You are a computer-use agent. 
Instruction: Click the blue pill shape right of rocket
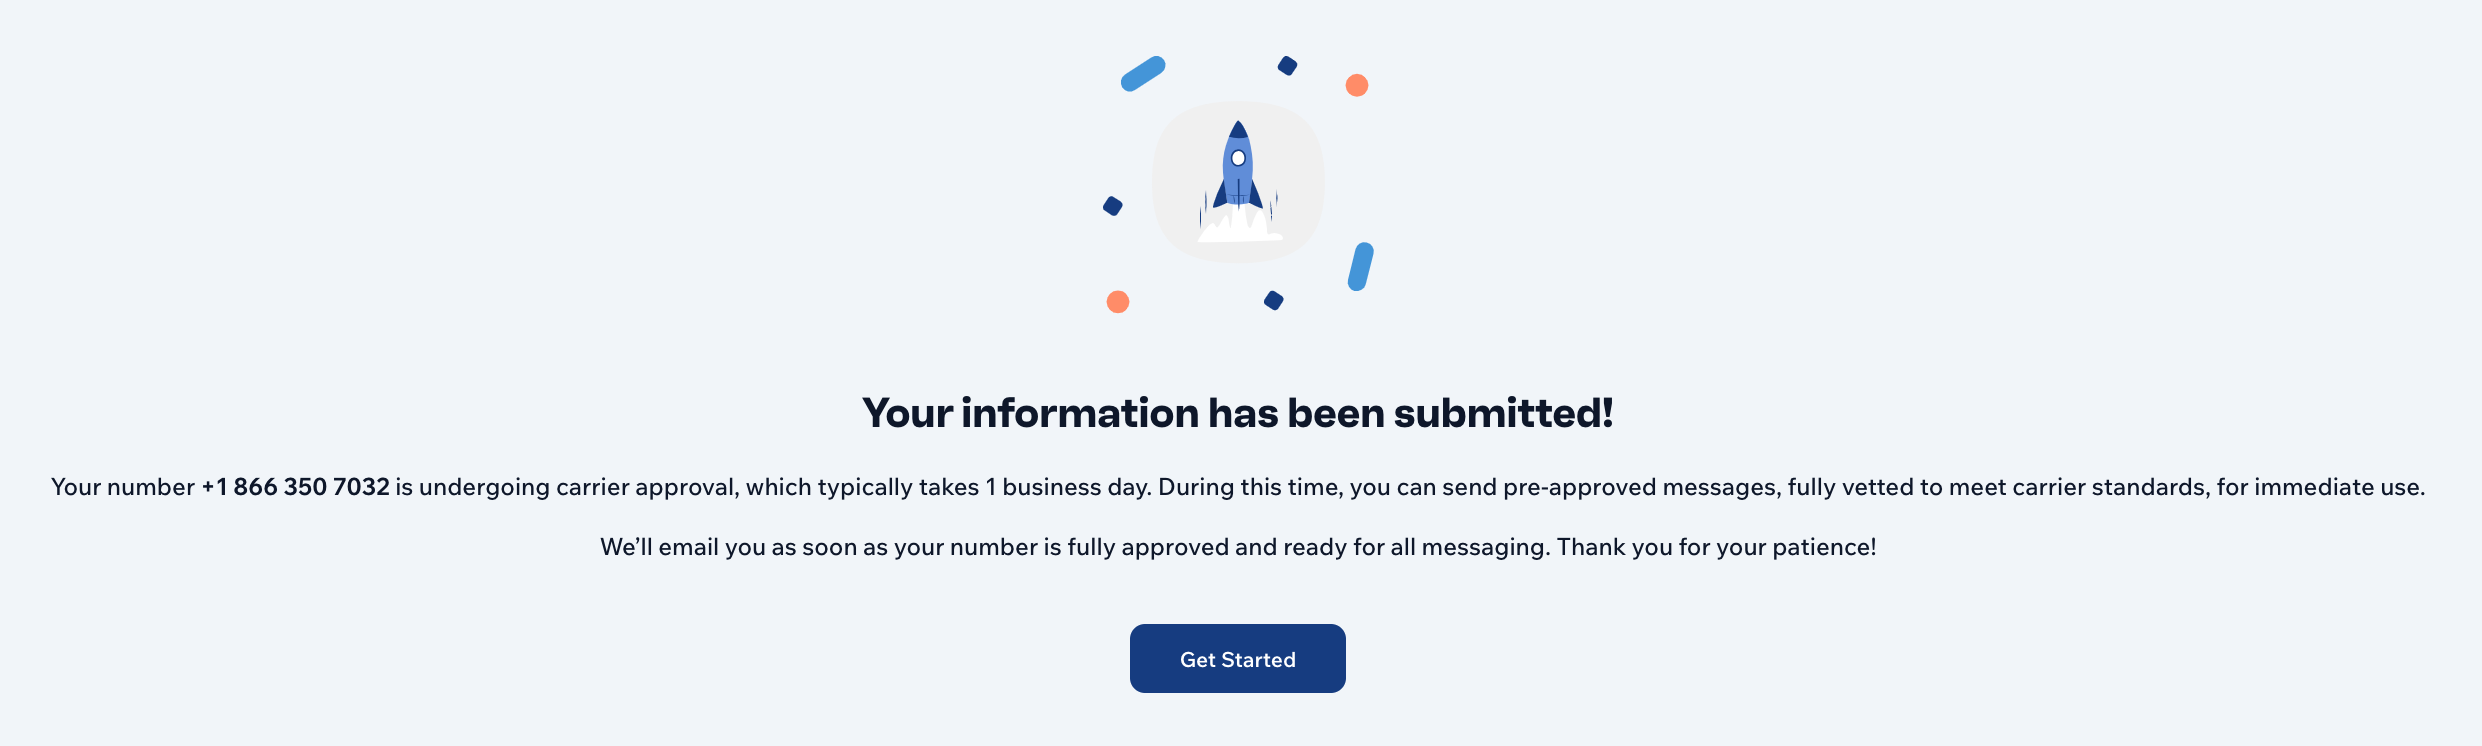click(1360, 267)
